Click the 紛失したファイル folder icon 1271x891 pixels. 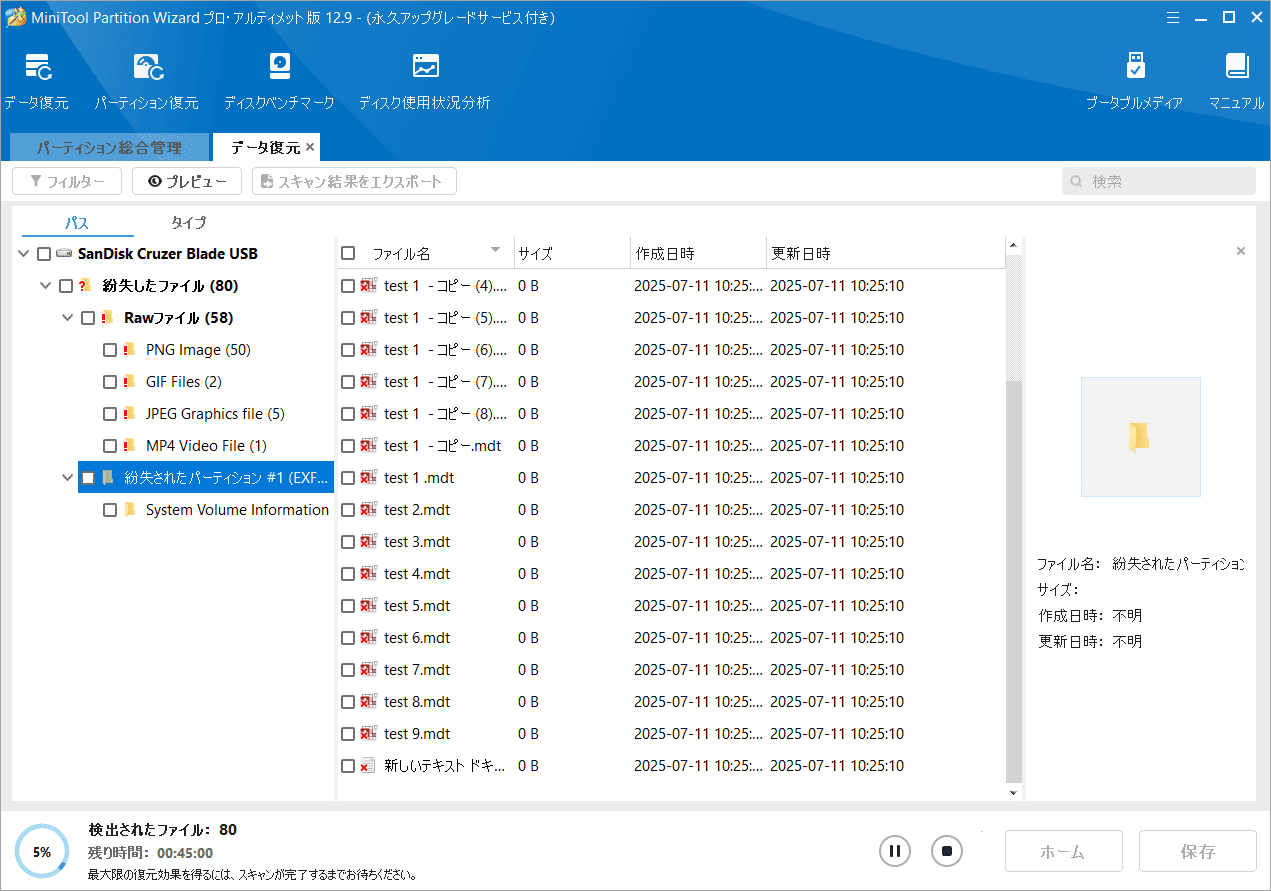(85, 286)
